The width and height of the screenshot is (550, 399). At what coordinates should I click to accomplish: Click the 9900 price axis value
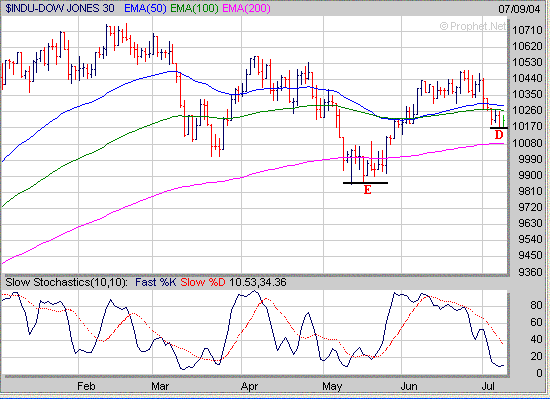pos(530,175)
